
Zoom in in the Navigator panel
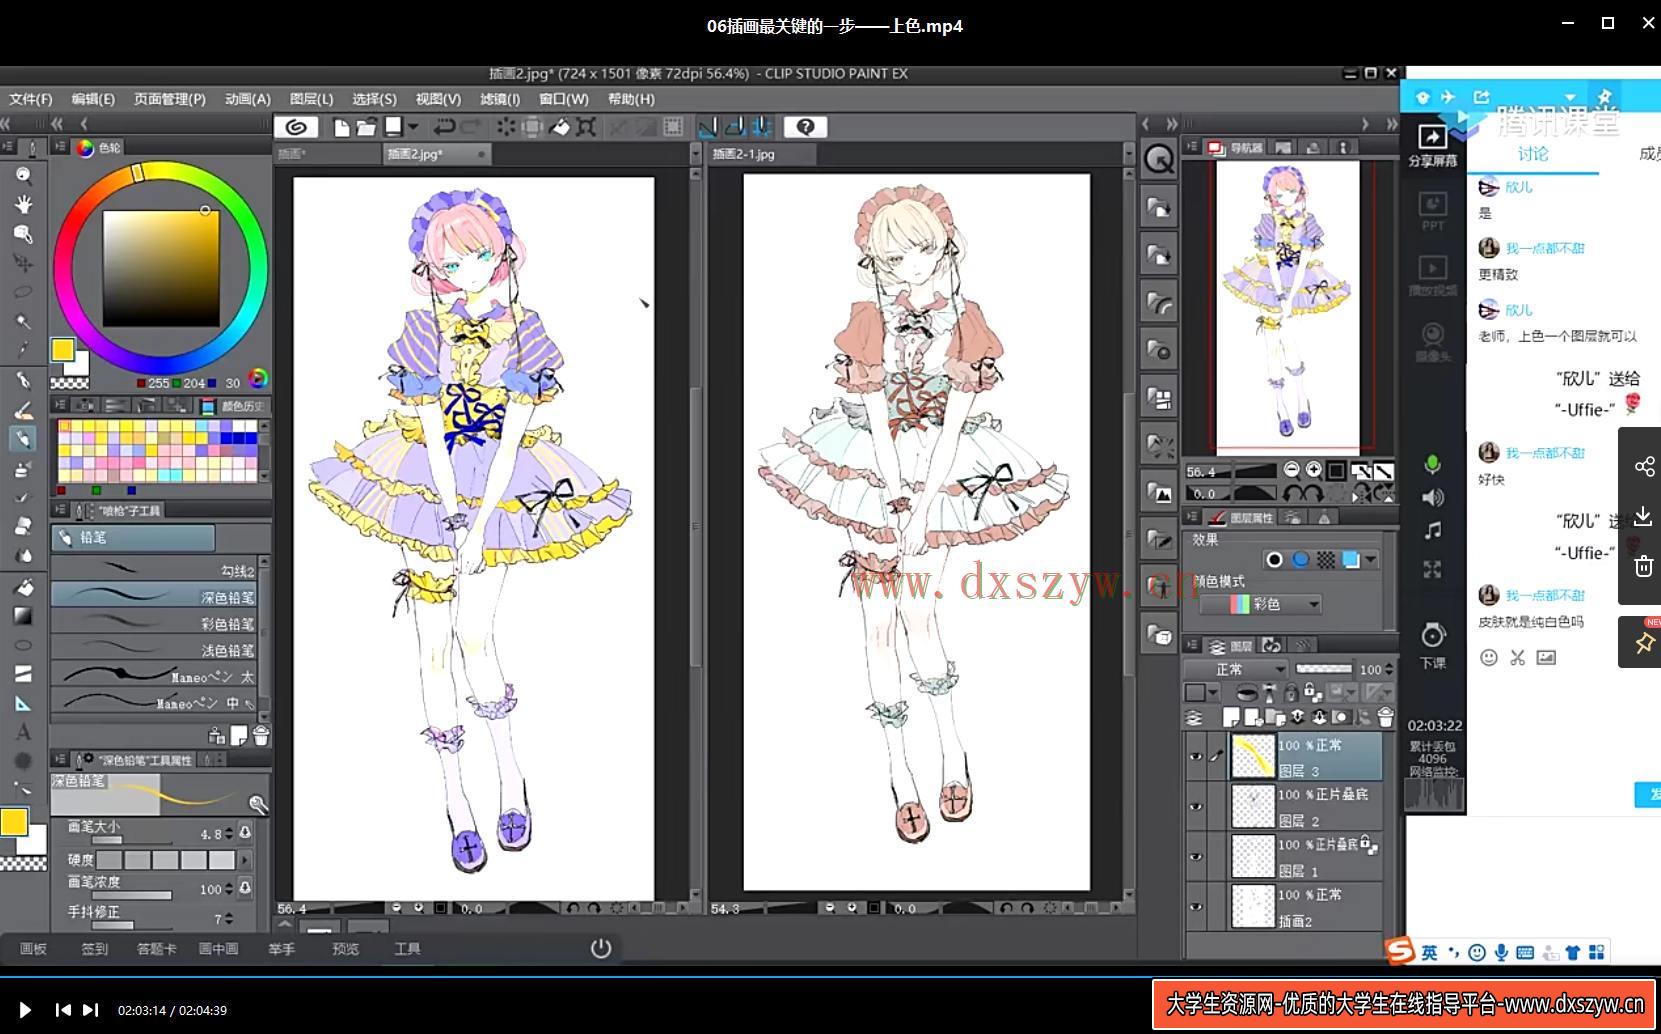[1313, 470]
